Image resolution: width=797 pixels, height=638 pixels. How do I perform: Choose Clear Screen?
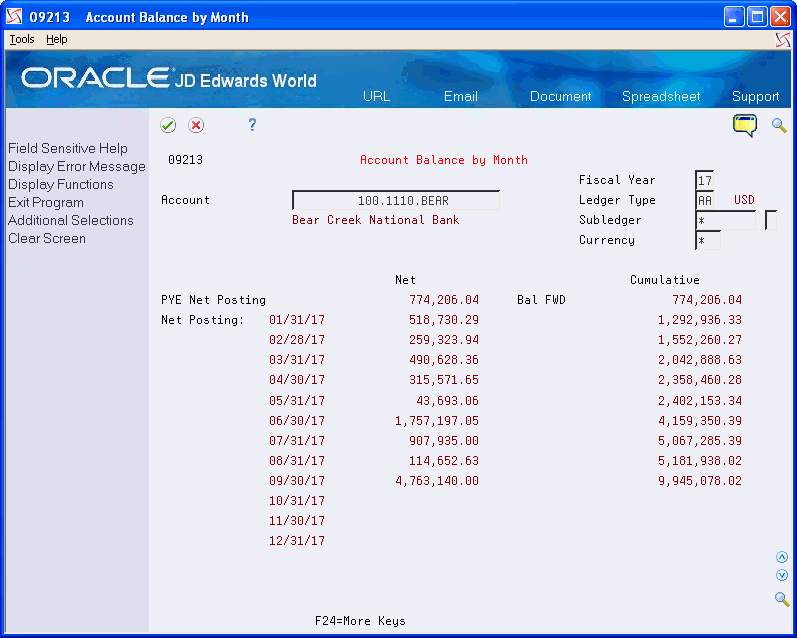47,238
